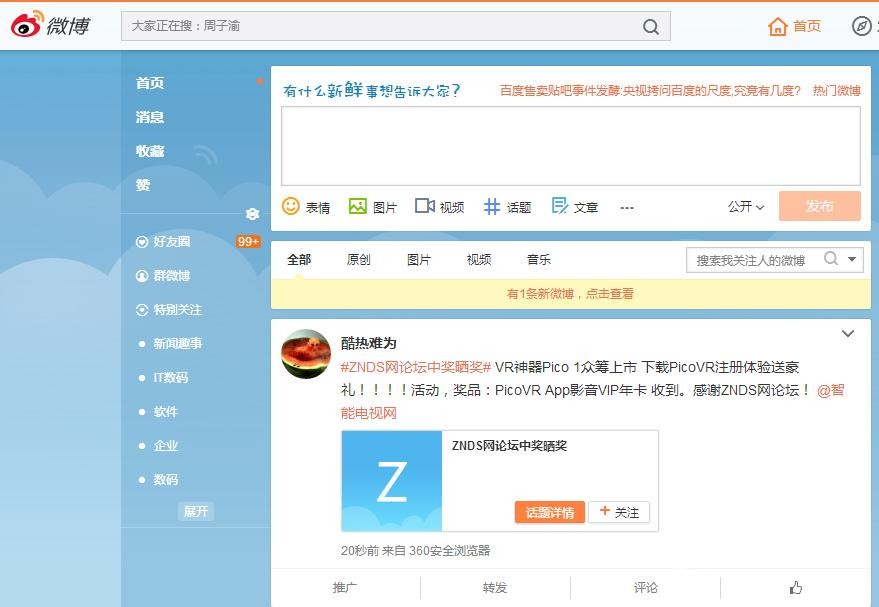This screenshot has width=879, height=607.
Task: Open the feed search dropdown arrow
Action: pyautogui.click(x=852, y=260)
